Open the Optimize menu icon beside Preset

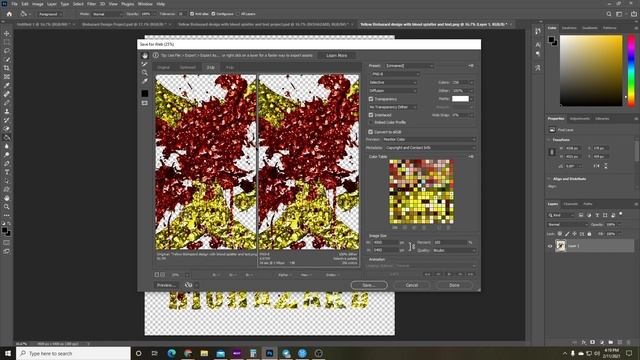(x=471, y=66)
